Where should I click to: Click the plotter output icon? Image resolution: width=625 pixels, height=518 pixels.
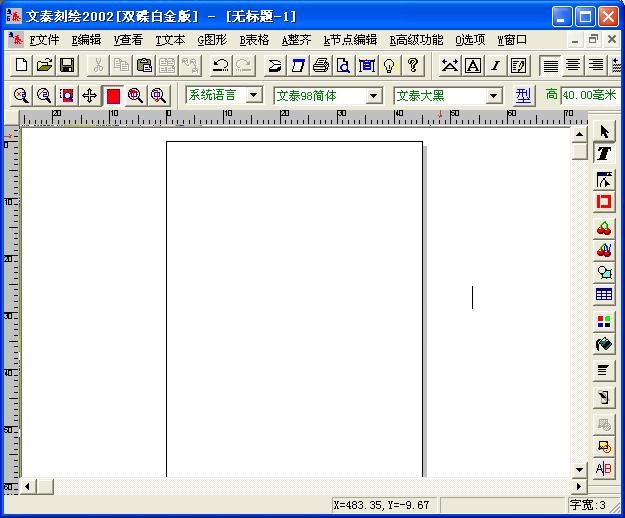275,65
